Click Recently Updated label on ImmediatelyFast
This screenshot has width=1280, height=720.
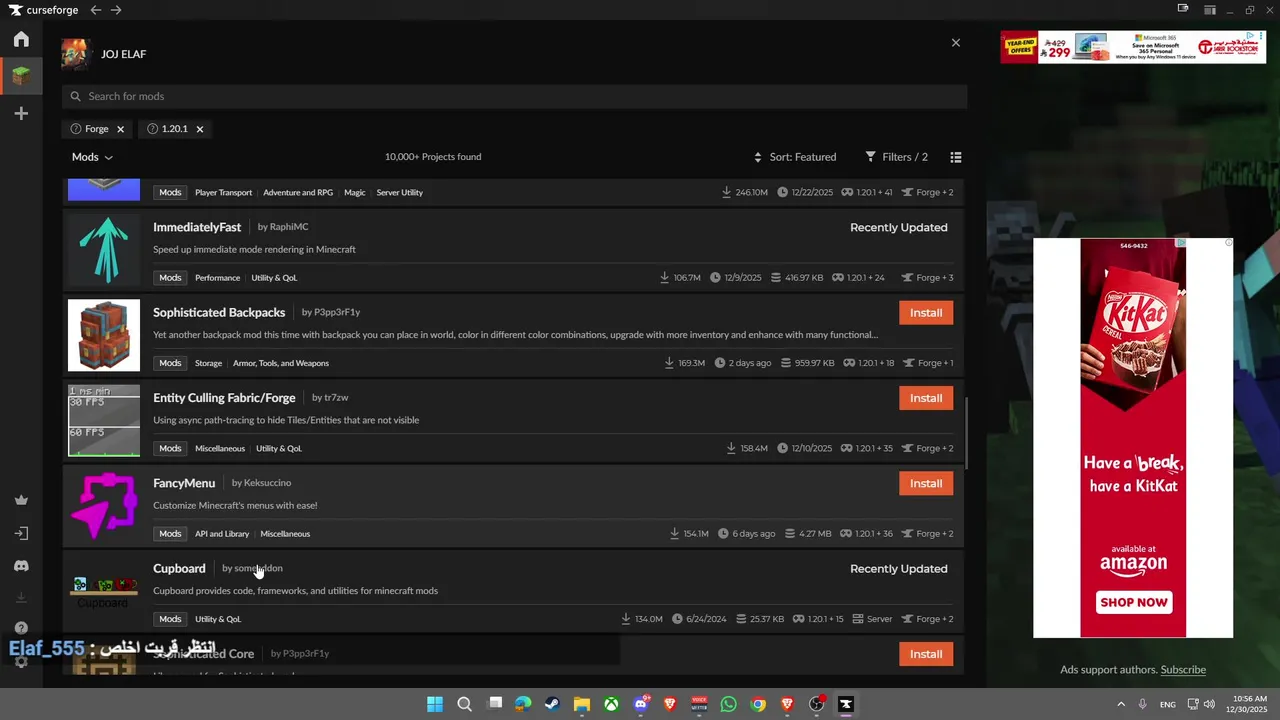point(899,227)
